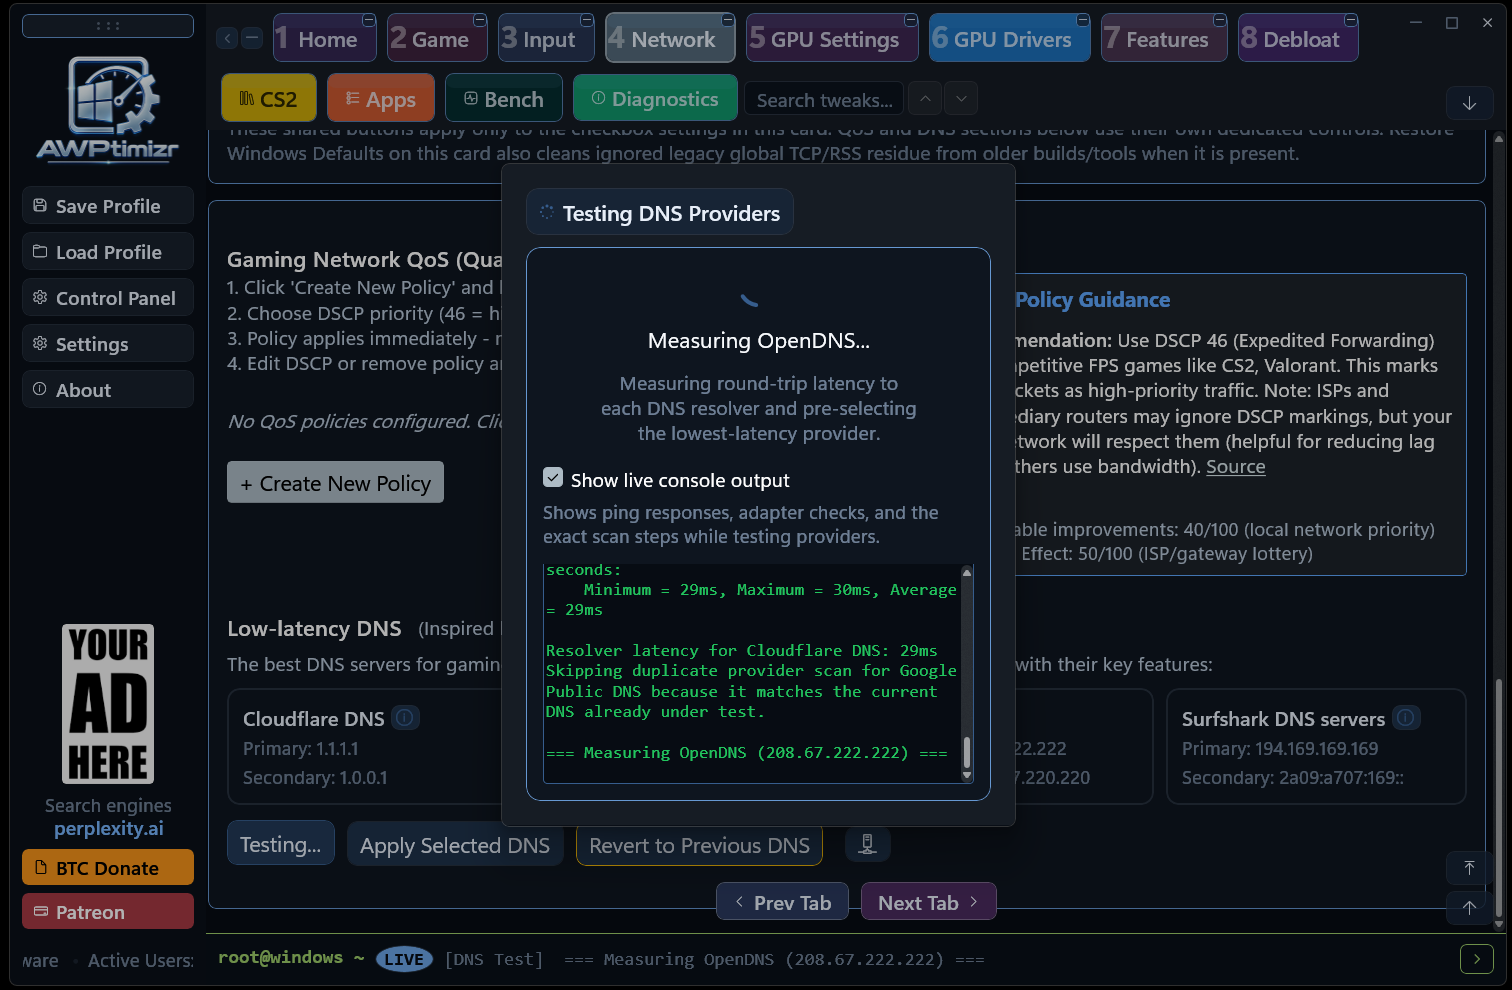
Task: Click the Surfshark DNS servers info icon
Action: pos(1406,717)
